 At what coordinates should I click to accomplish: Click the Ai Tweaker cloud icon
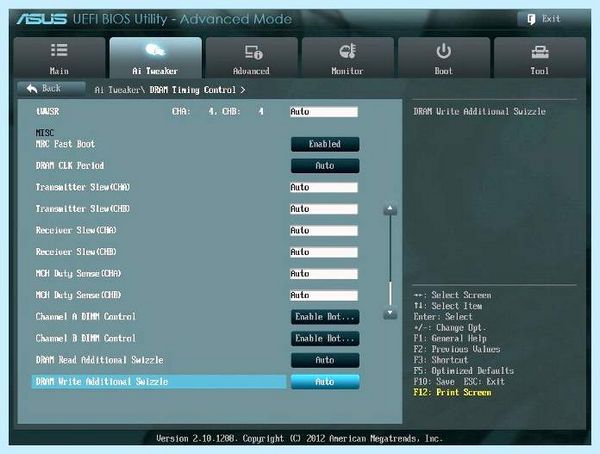coord(155,50)
